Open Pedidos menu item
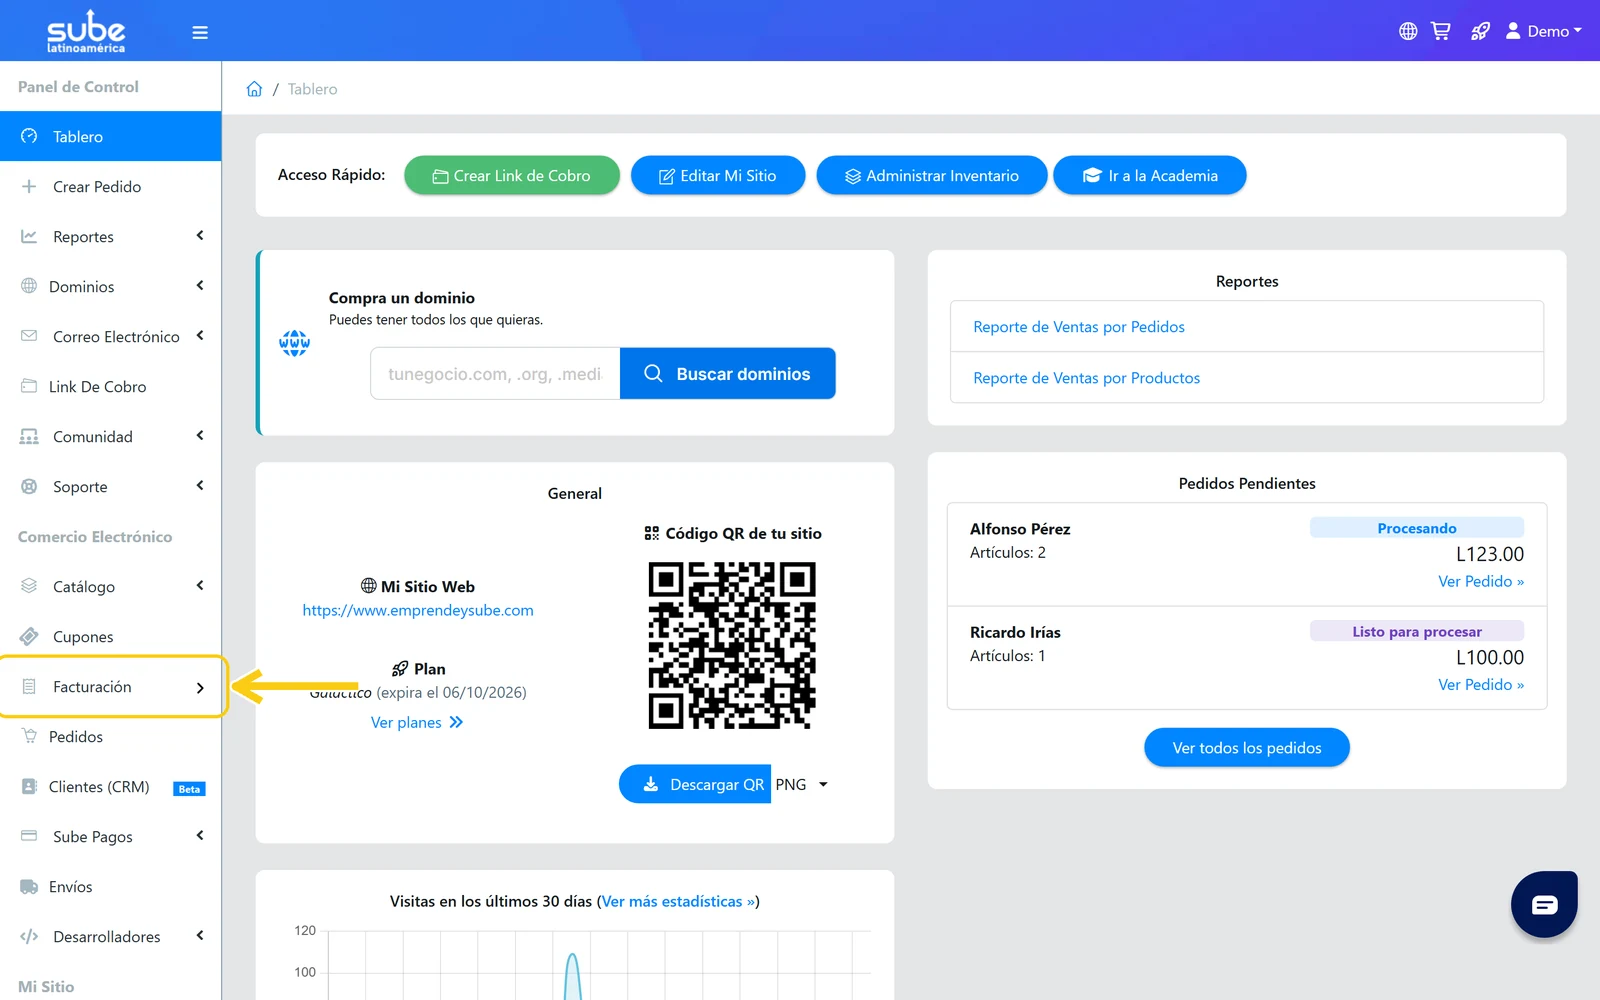 [x=110, y=736]
